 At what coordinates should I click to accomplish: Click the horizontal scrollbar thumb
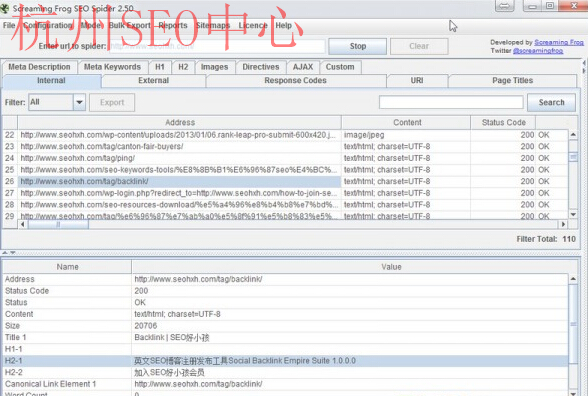pos(58,224)
